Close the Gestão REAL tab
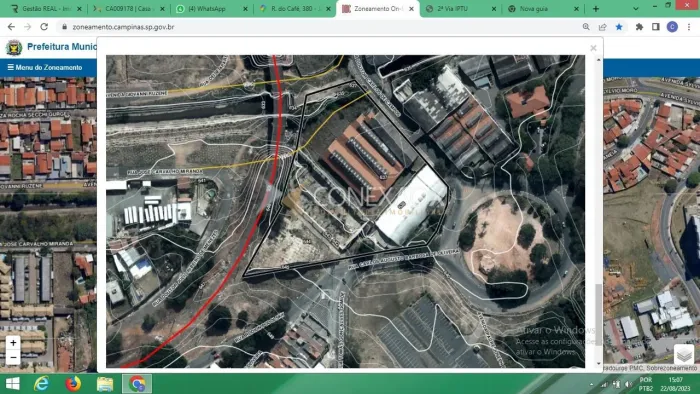 tap(79, 8)
